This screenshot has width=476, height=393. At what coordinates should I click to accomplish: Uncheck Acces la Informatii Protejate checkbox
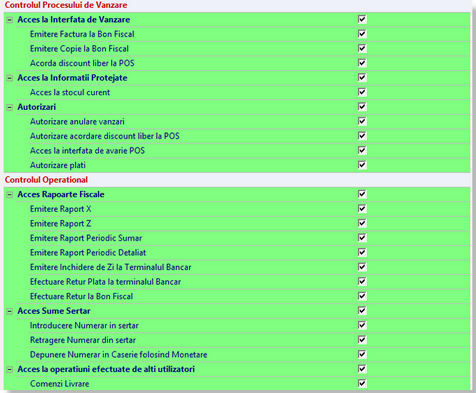(362, 78)
